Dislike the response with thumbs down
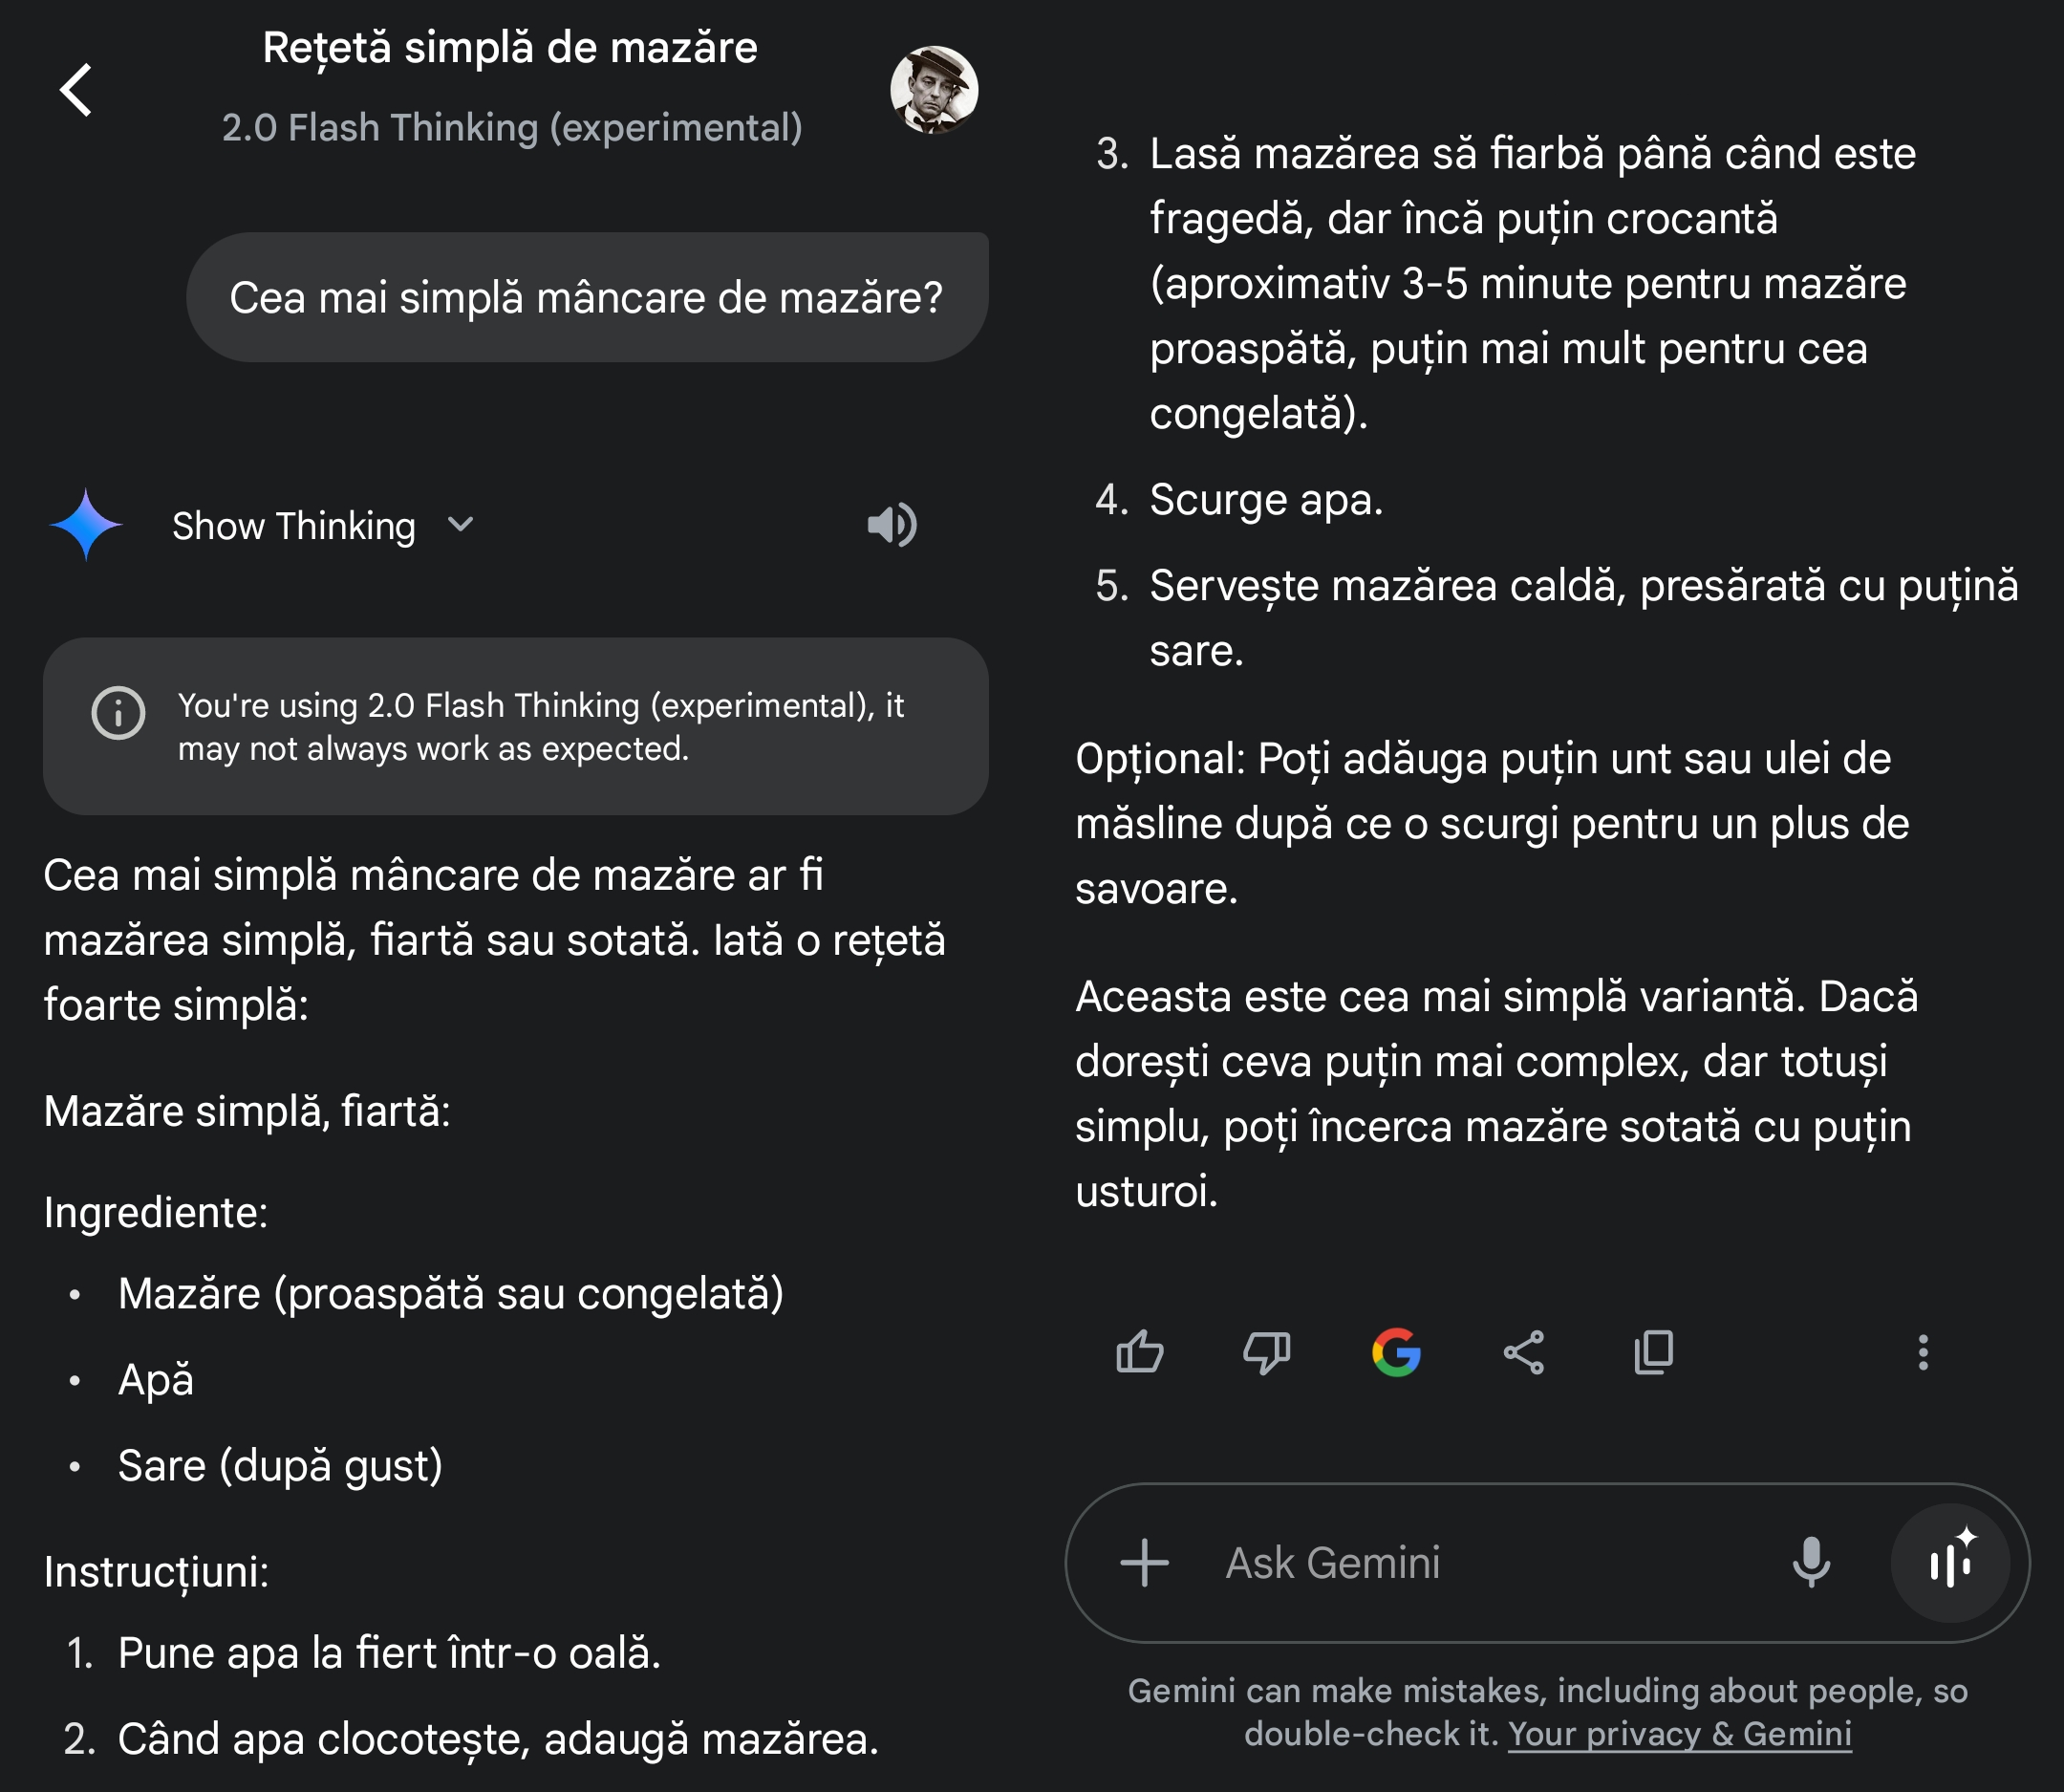2064x1792 pixels. 1266,1353
